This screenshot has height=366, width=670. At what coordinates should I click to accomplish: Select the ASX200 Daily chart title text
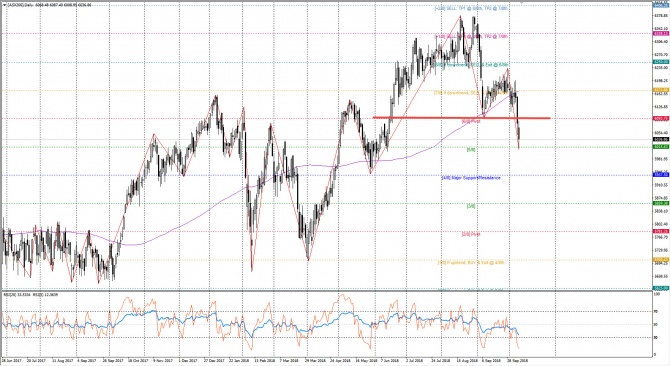coord(50,4)
